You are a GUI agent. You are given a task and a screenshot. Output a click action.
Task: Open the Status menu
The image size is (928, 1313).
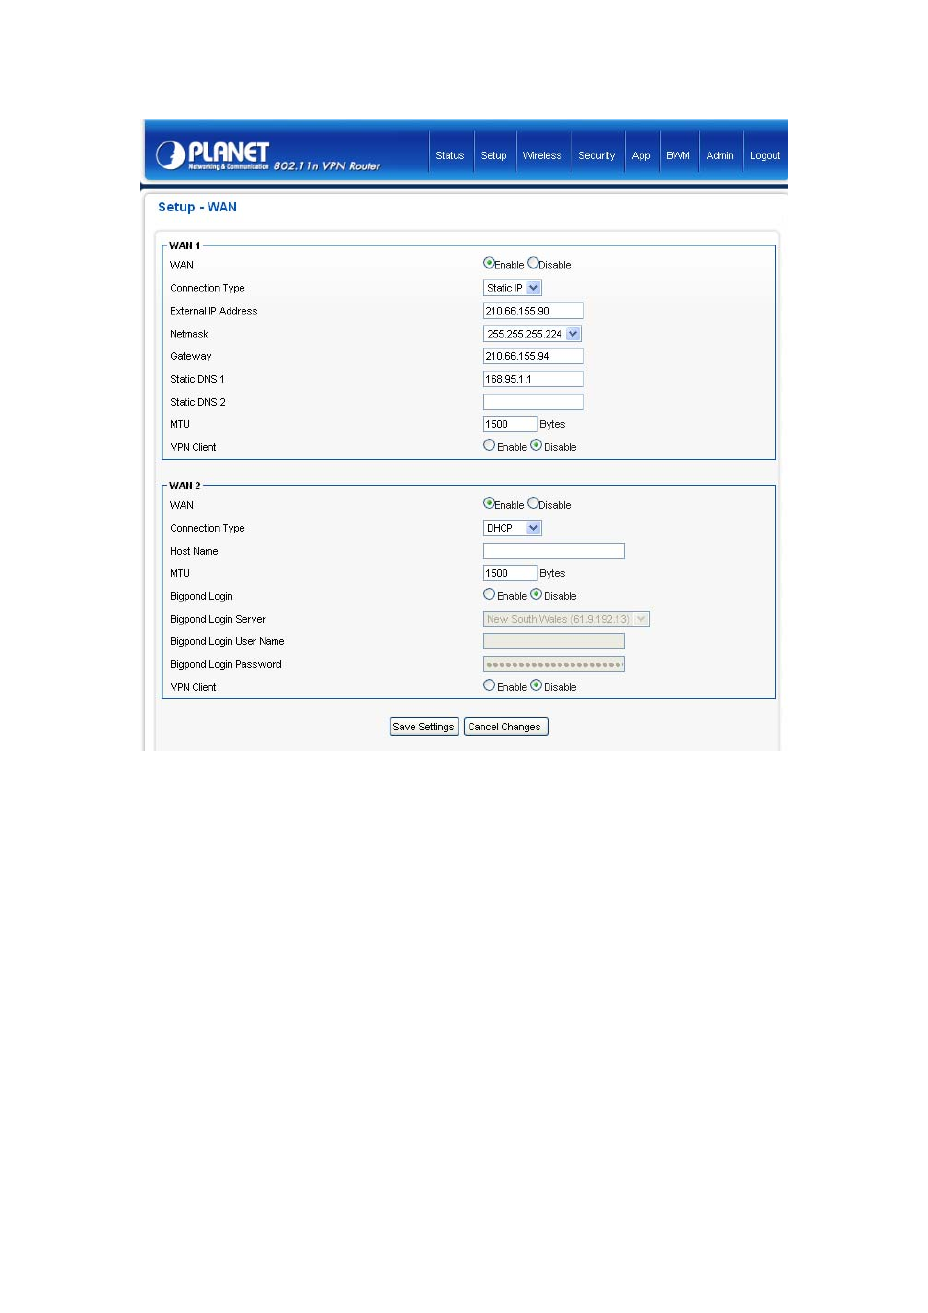(450, 155)
